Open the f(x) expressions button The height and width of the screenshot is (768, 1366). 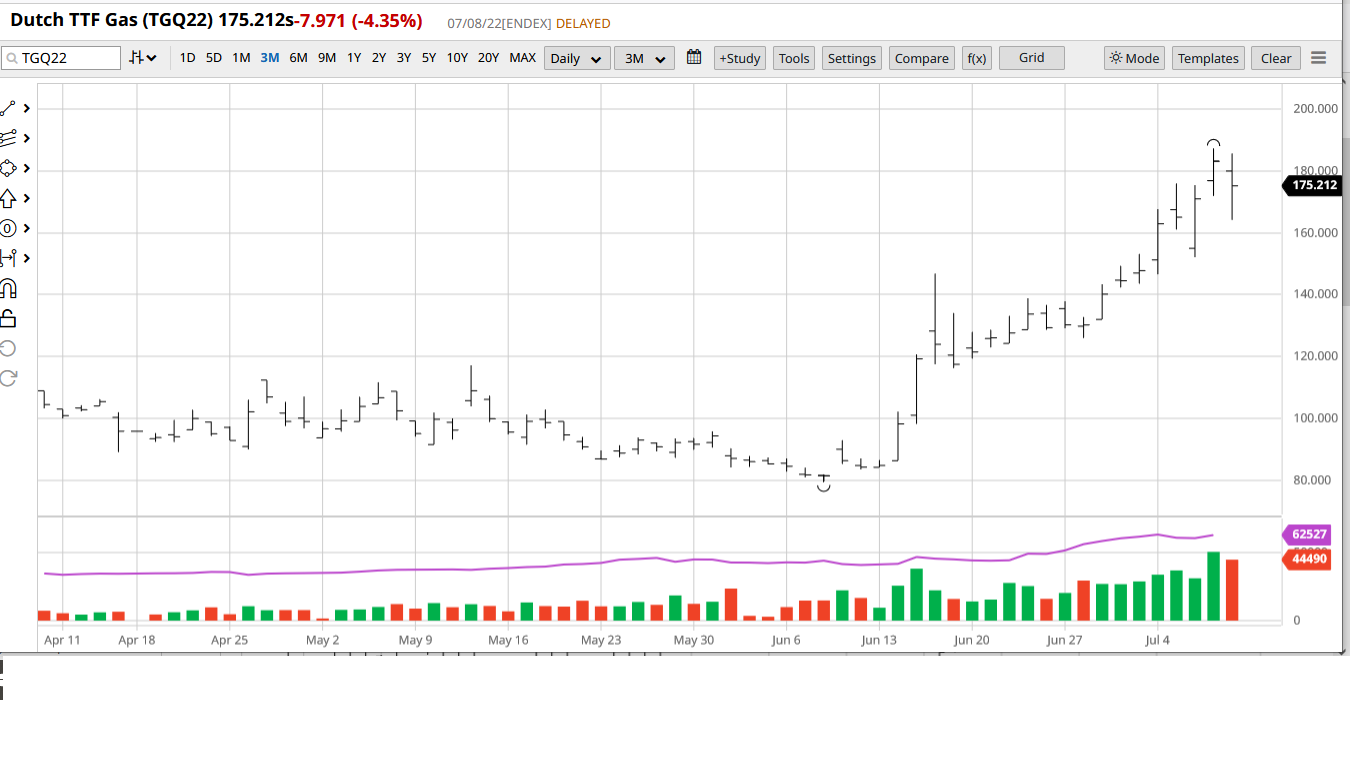click(976, 58)
